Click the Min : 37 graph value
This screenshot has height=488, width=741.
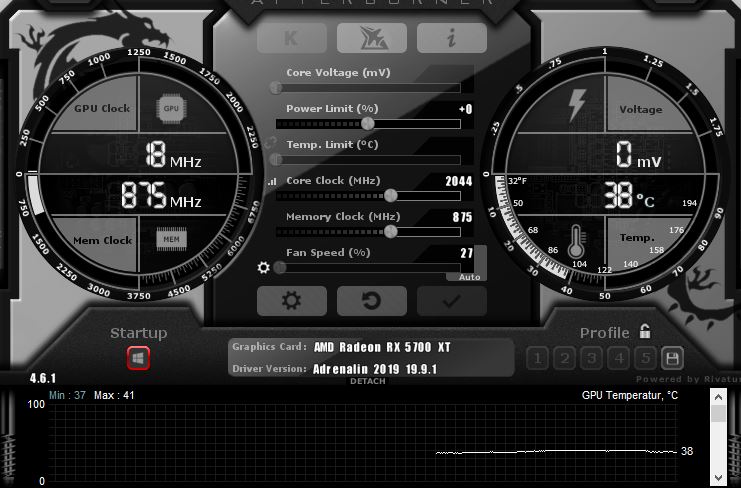pyautogui.click(x=67, y=395)
